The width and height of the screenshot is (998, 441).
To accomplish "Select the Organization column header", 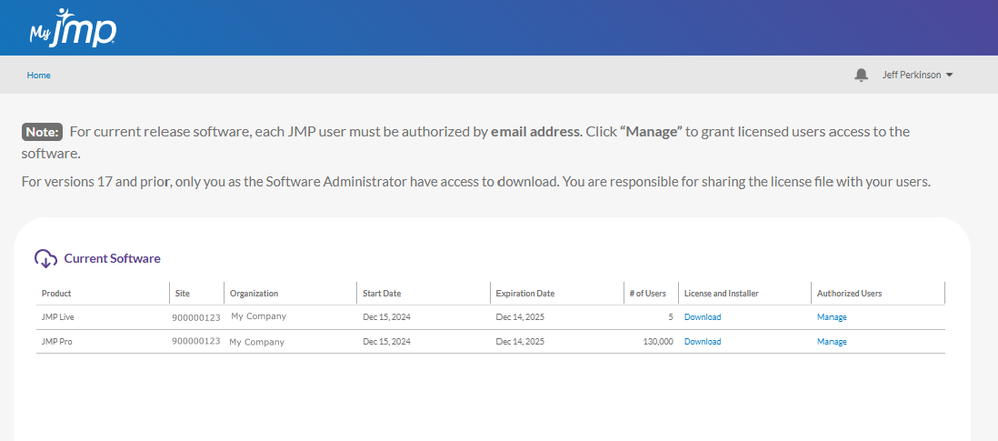I will pos(254,293).
